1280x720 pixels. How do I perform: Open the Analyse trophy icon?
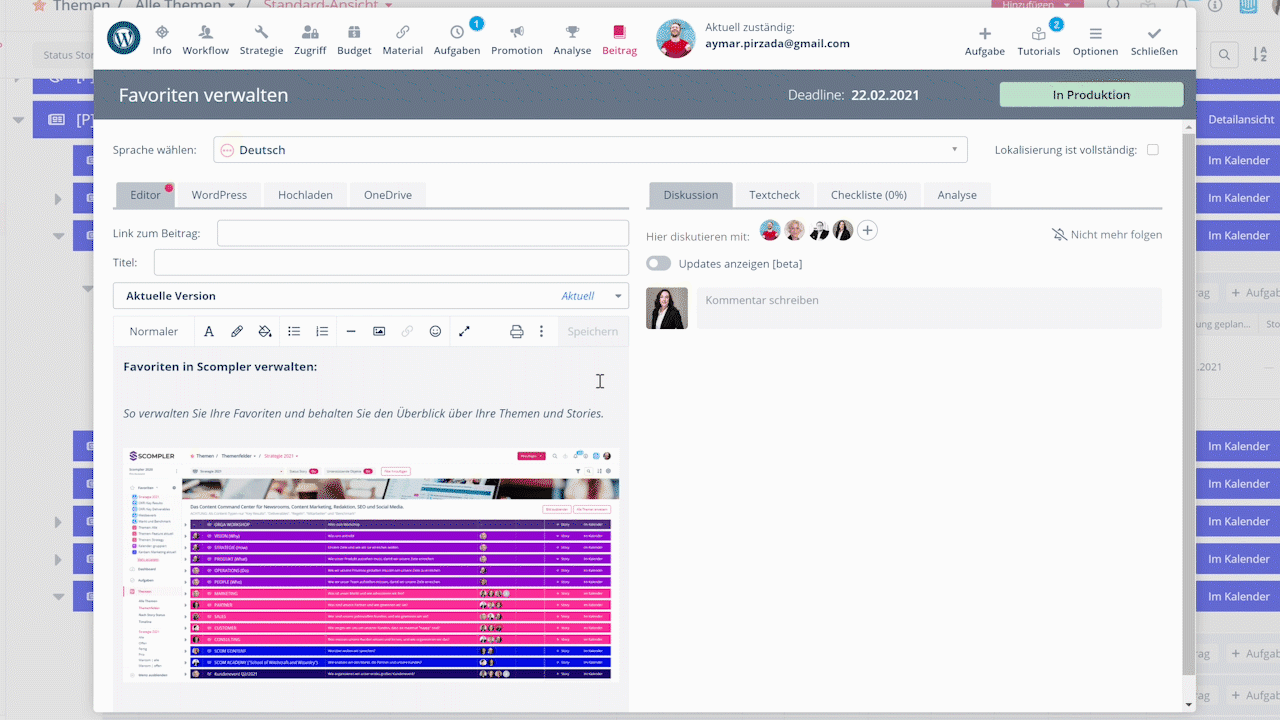572,40
